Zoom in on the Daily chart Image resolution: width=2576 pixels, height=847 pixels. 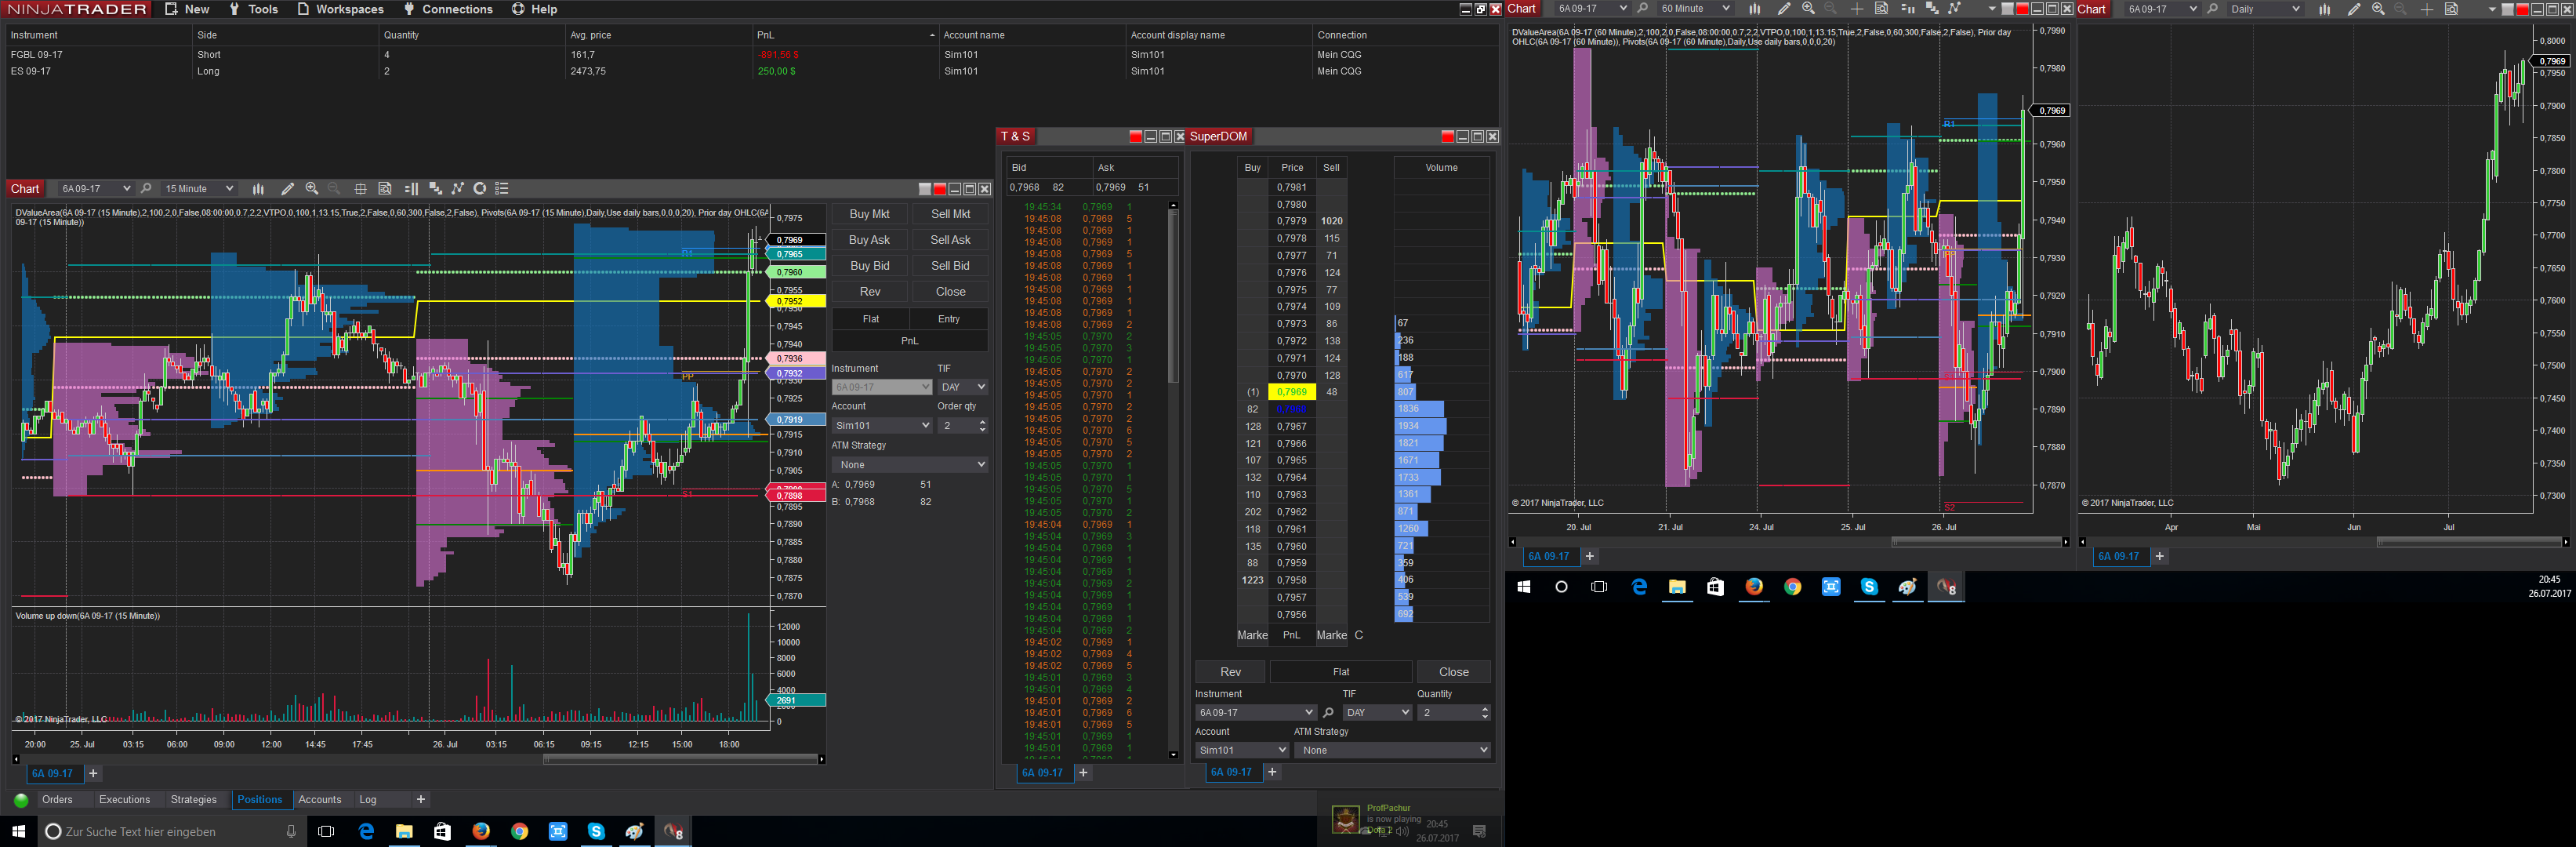[x=2378, y=9]
